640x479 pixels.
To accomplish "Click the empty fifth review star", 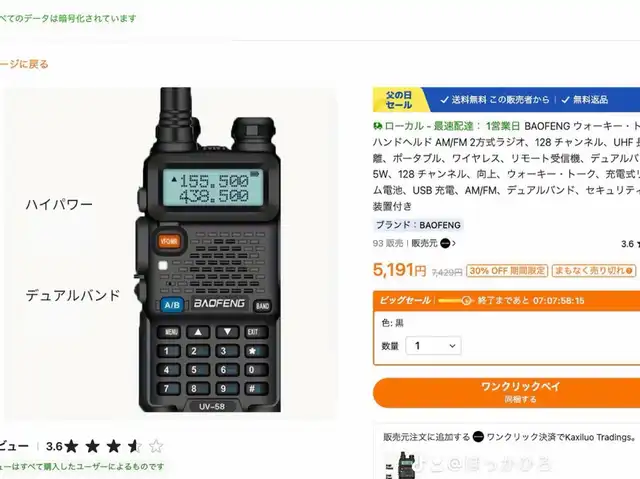I will tap(156, 446).
